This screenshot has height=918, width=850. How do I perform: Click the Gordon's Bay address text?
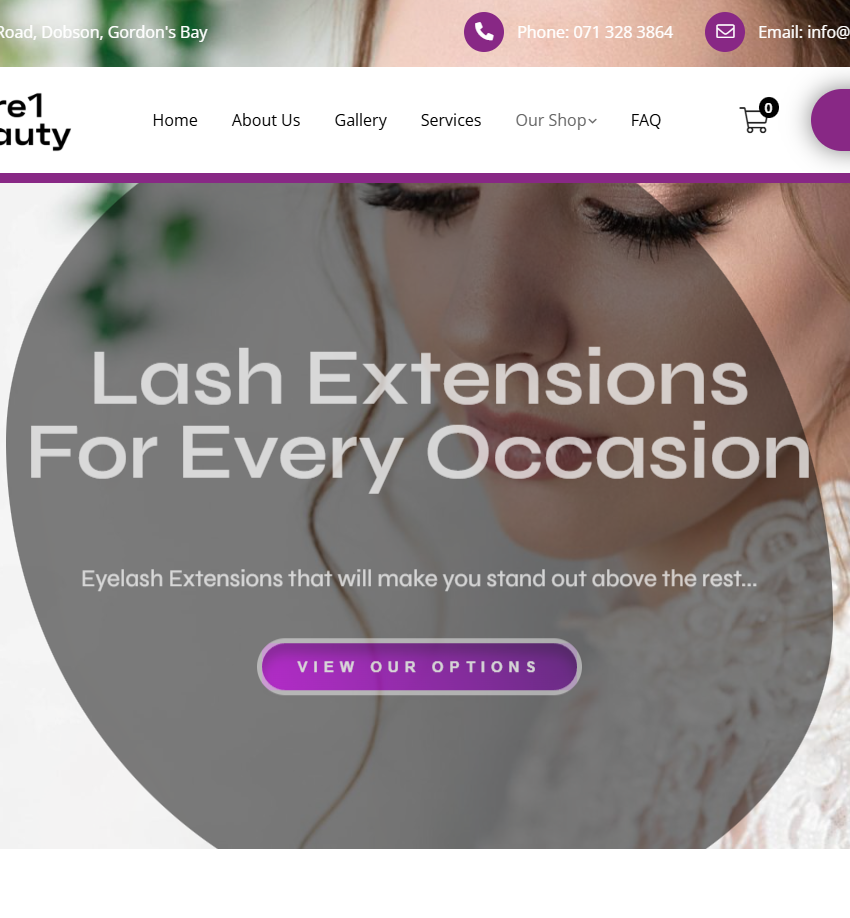[x=104, y=32]
